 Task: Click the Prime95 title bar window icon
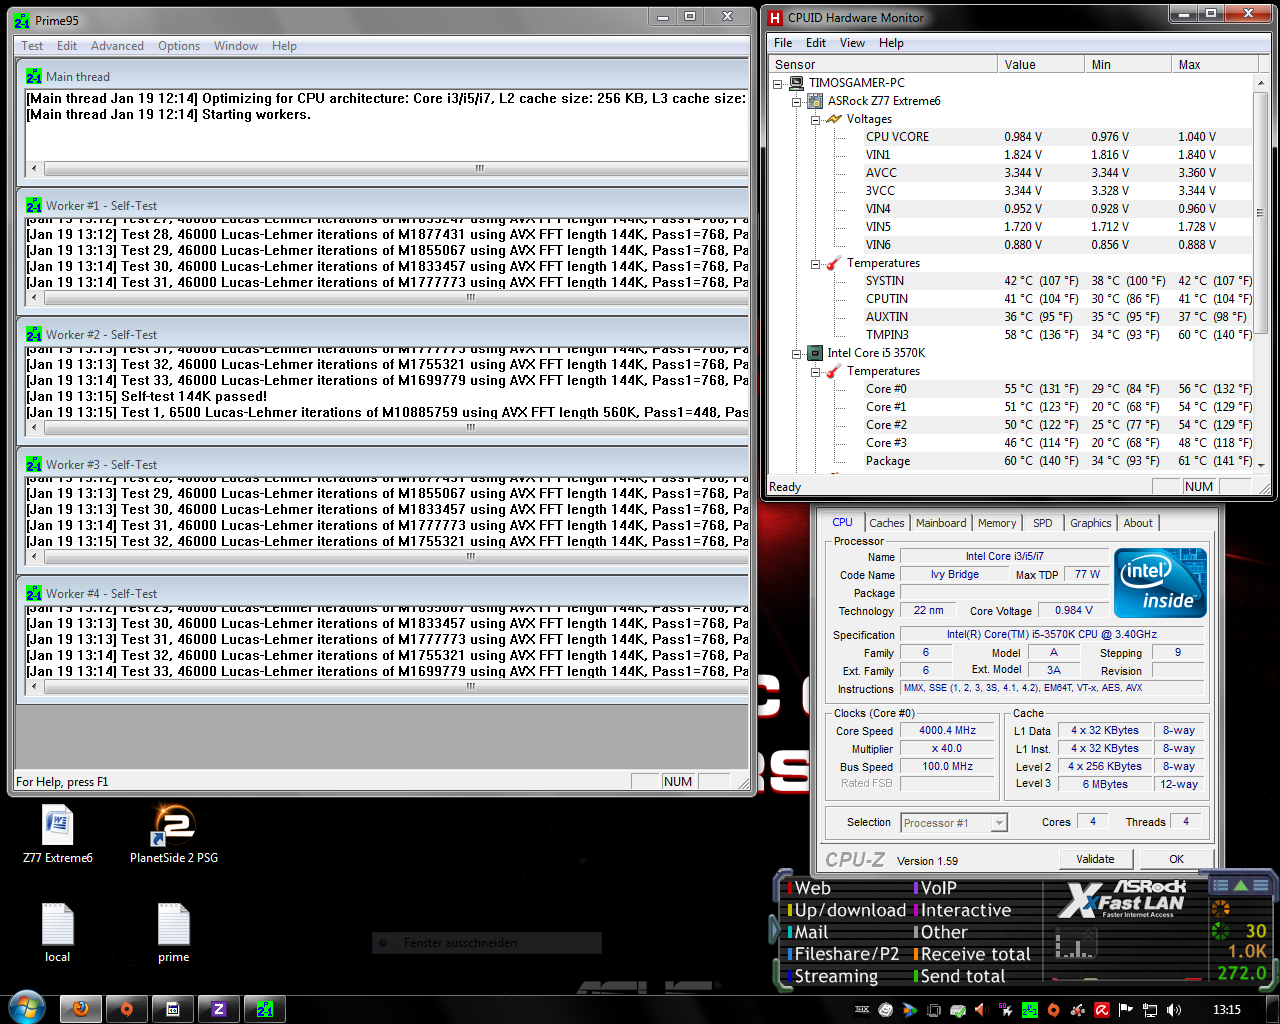coord(22,20)
